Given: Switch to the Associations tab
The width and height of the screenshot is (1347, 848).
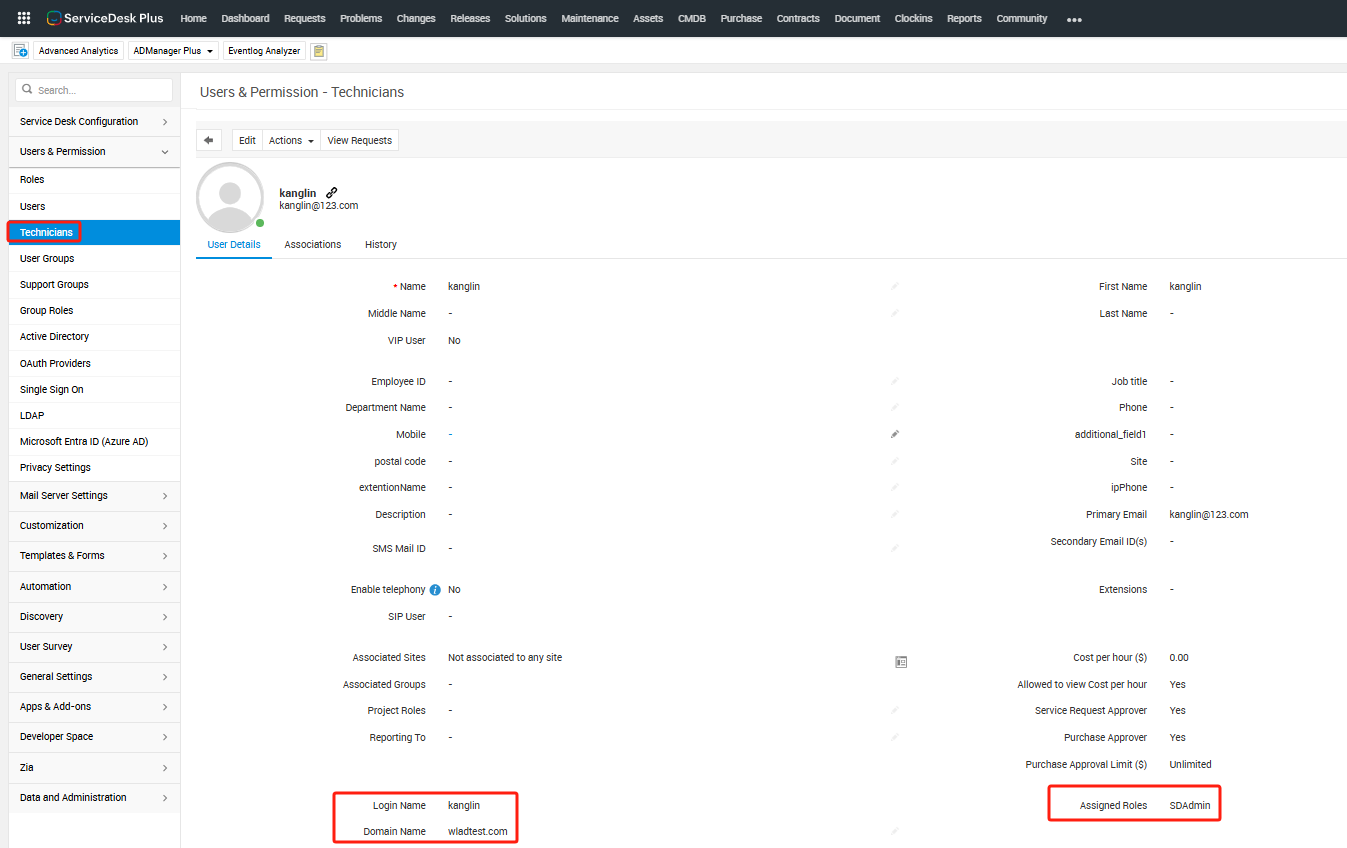Looking at the screenshot, I should click(312, 244).
